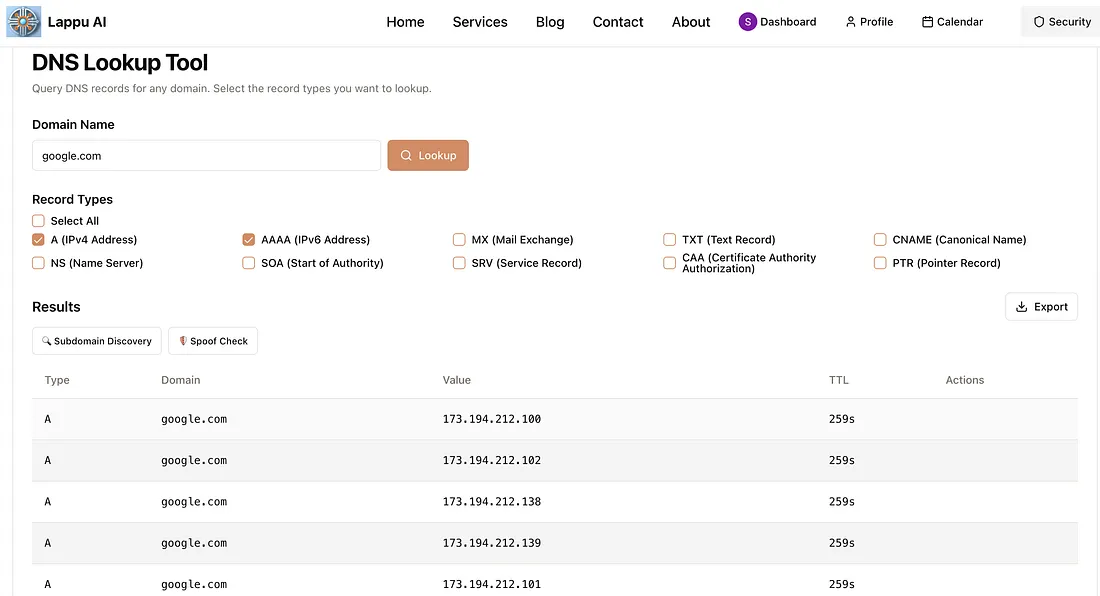Image resolution: width=1100 pixels, height=596 pixels.
Task: Select the value 173.194.212.138
Action: click(x=492, y=502)
